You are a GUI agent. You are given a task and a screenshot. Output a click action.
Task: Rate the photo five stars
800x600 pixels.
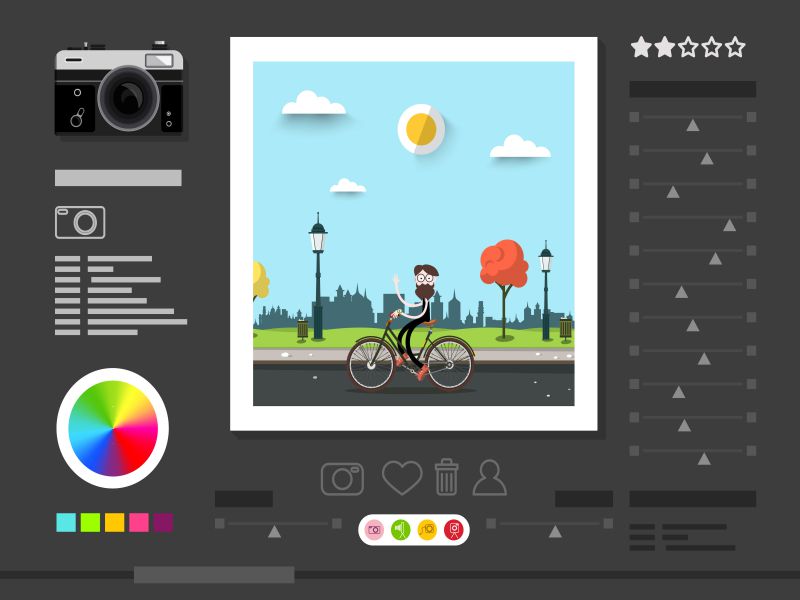pyautogui.click(x=735, y=47)
